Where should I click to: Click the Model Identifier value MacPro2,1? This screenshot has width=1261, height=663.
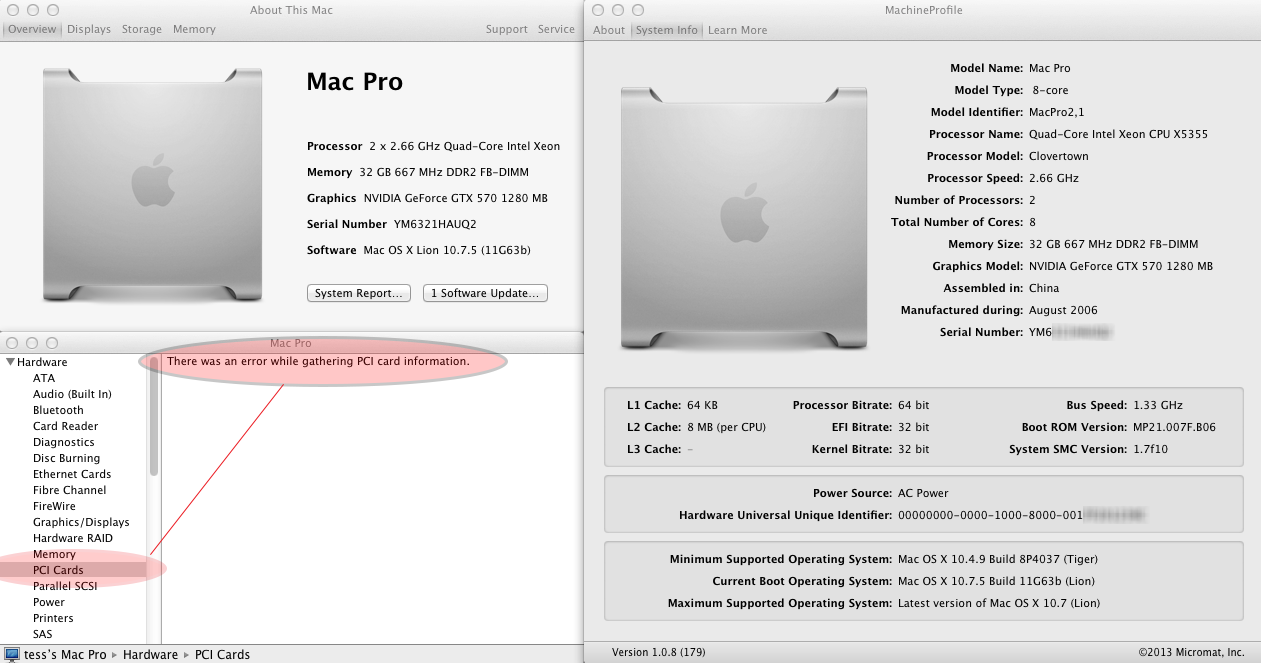[x=1057, y=112]
